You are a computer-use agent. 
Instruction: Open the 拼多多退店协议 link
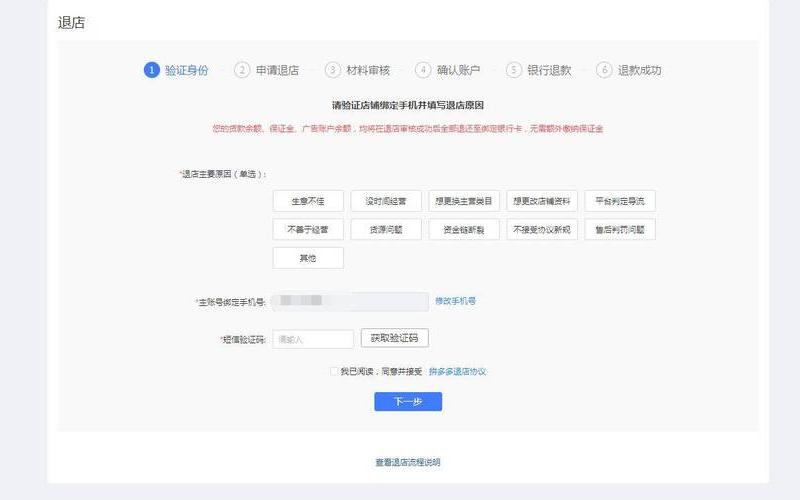[458, 371]
